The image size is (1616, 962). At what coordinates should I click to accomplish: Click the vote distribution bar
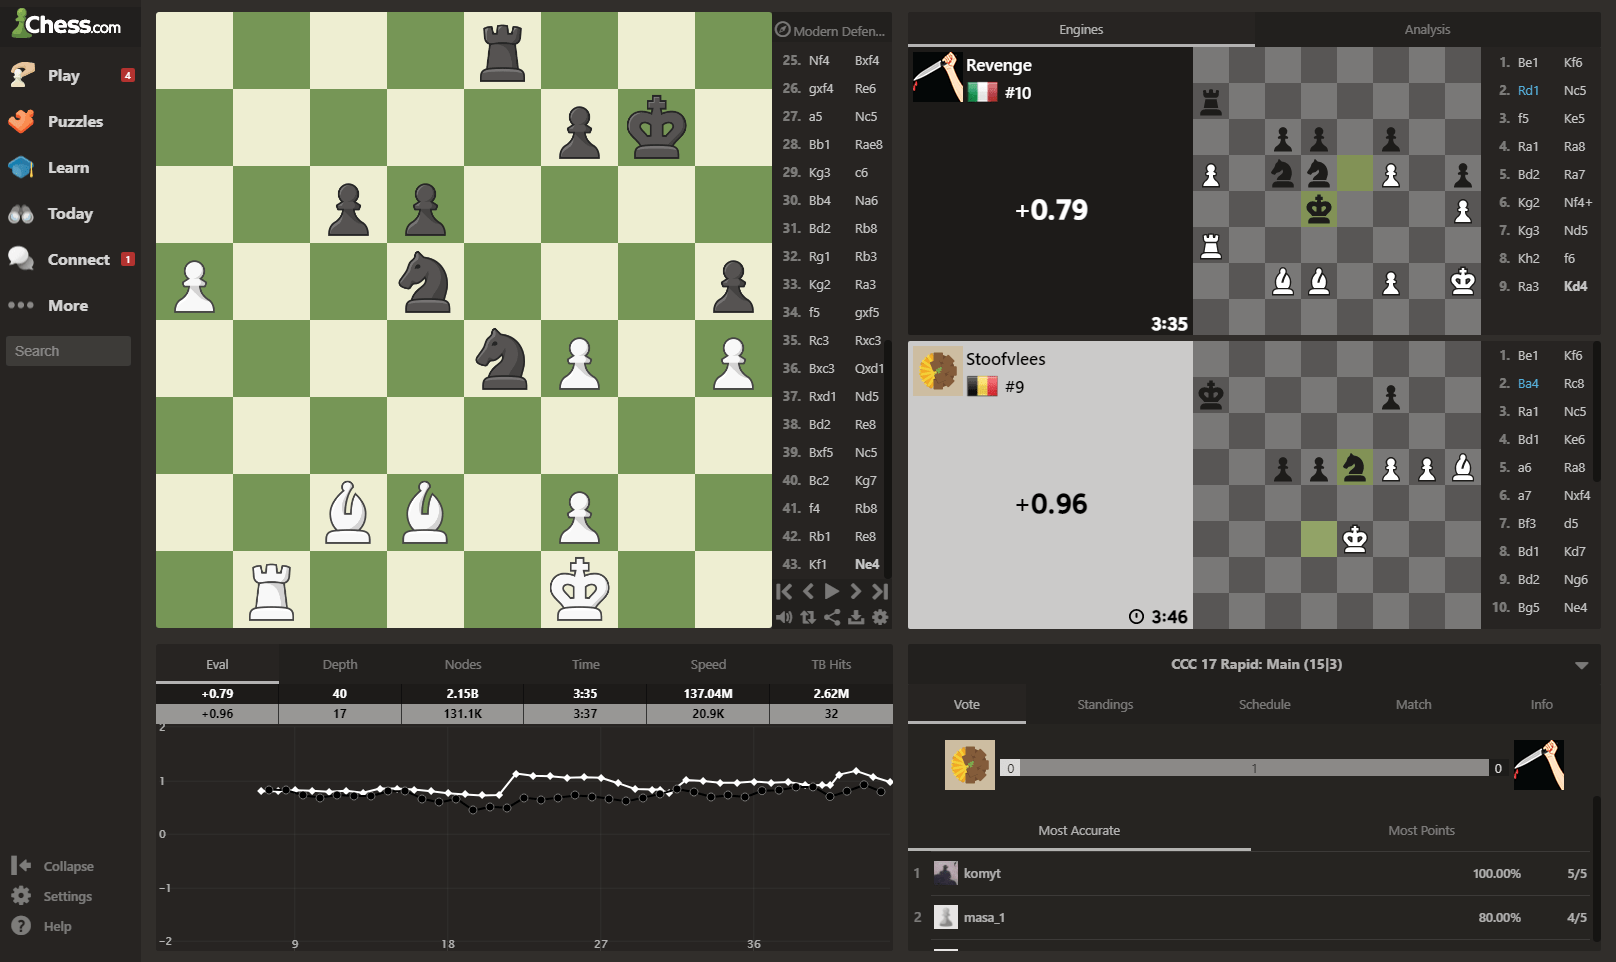[x=1245, y=768]
